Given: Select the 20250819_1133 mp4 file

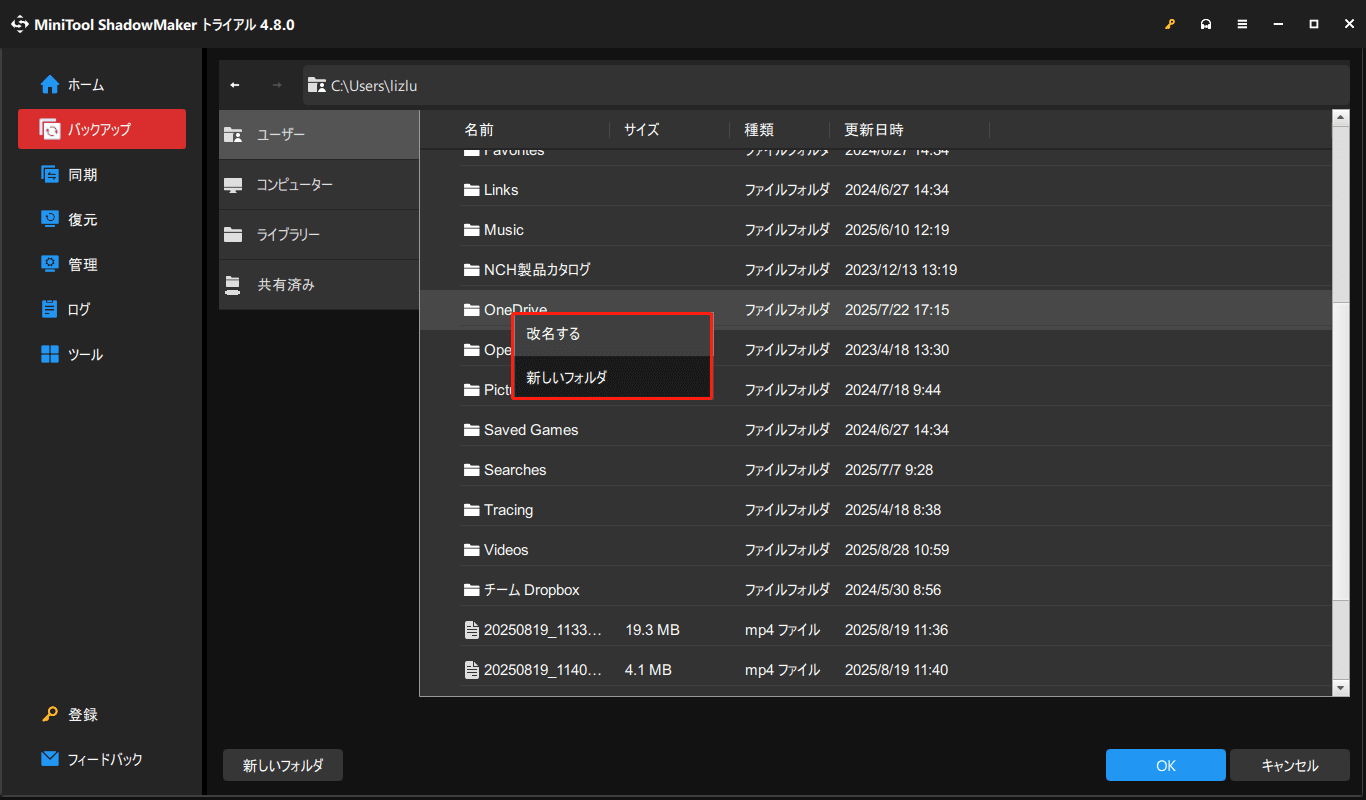Looking at the screenshot, I should tap(876, 630).
